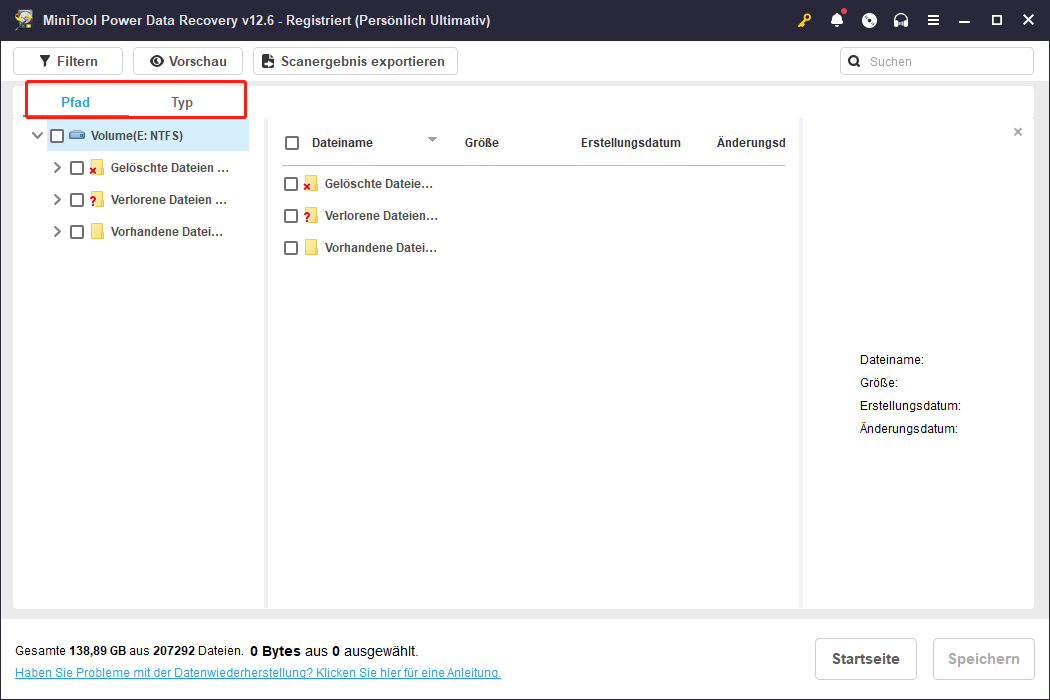
Task: Collapse the Volume(E: NTFS) tree node
Action: [x=38, y=135]
